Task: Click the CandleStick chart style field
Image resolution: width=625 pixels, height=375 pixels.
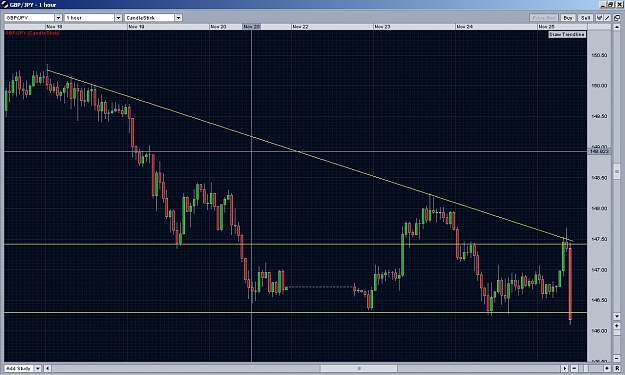Action: coord(149,18)
